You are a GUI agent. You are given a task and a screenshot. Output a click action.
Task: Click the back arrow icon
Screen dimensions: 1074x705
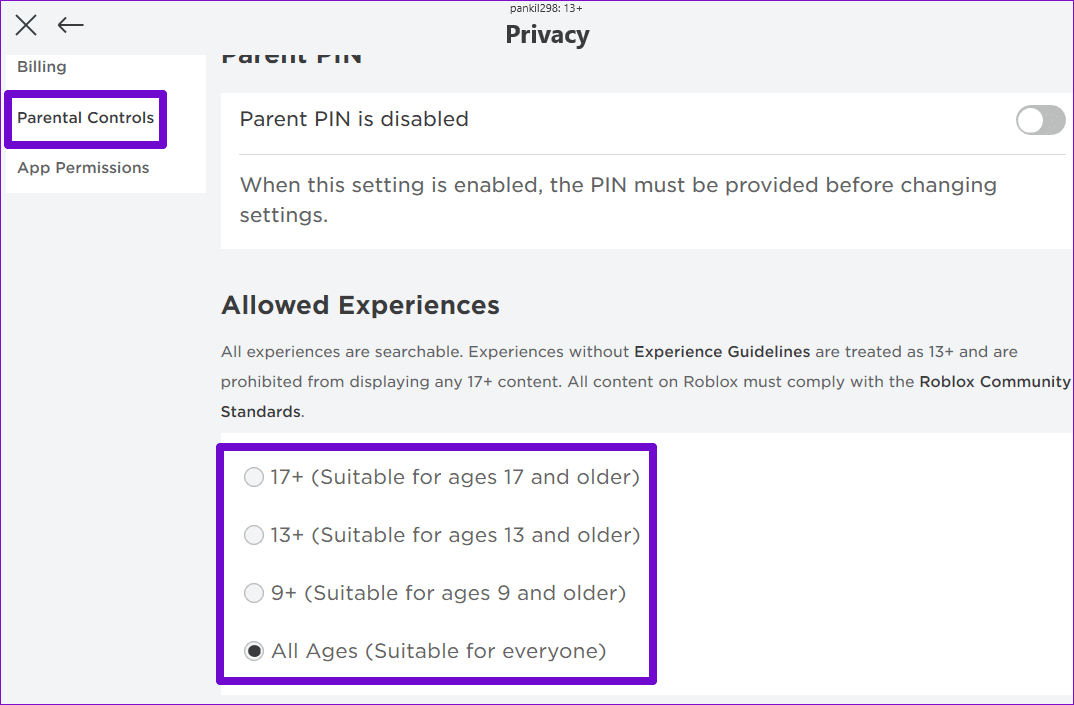[x=70, y=25]
